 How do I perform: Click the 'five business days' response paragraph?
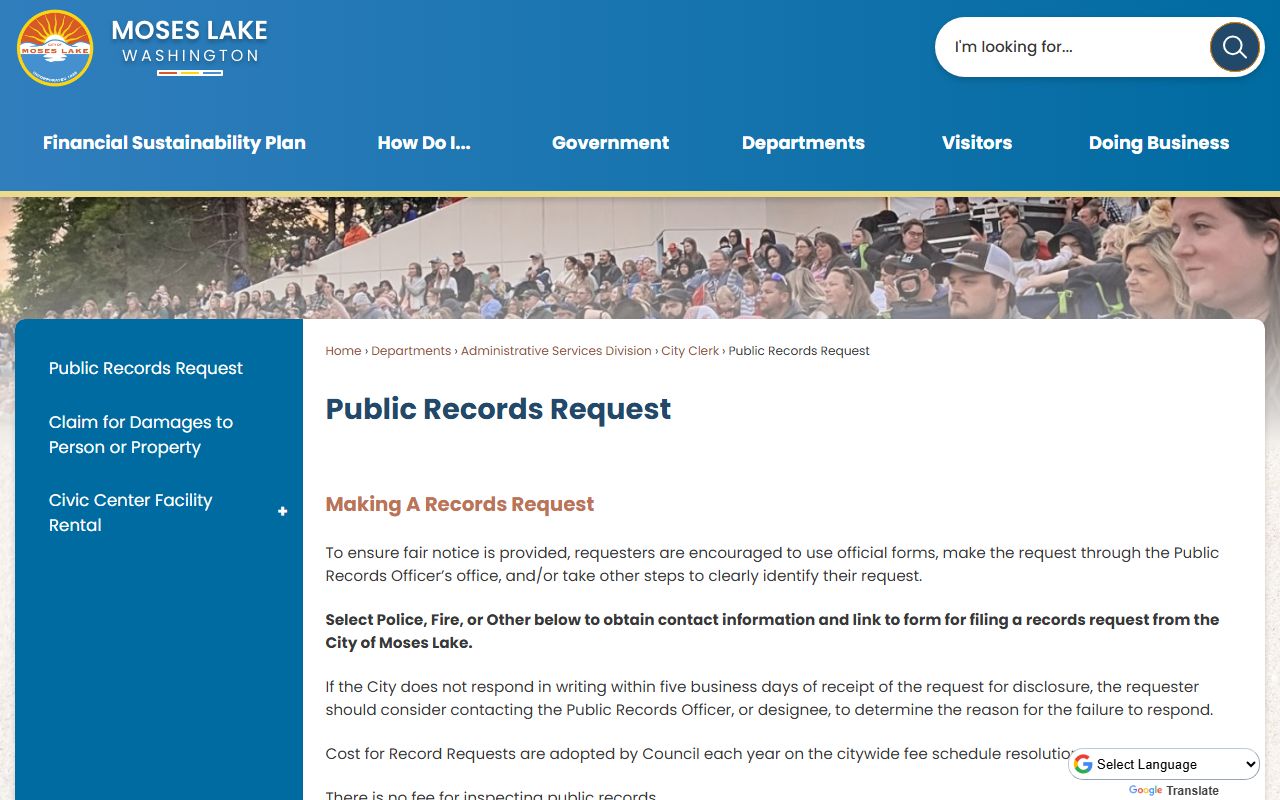(769, 698)
